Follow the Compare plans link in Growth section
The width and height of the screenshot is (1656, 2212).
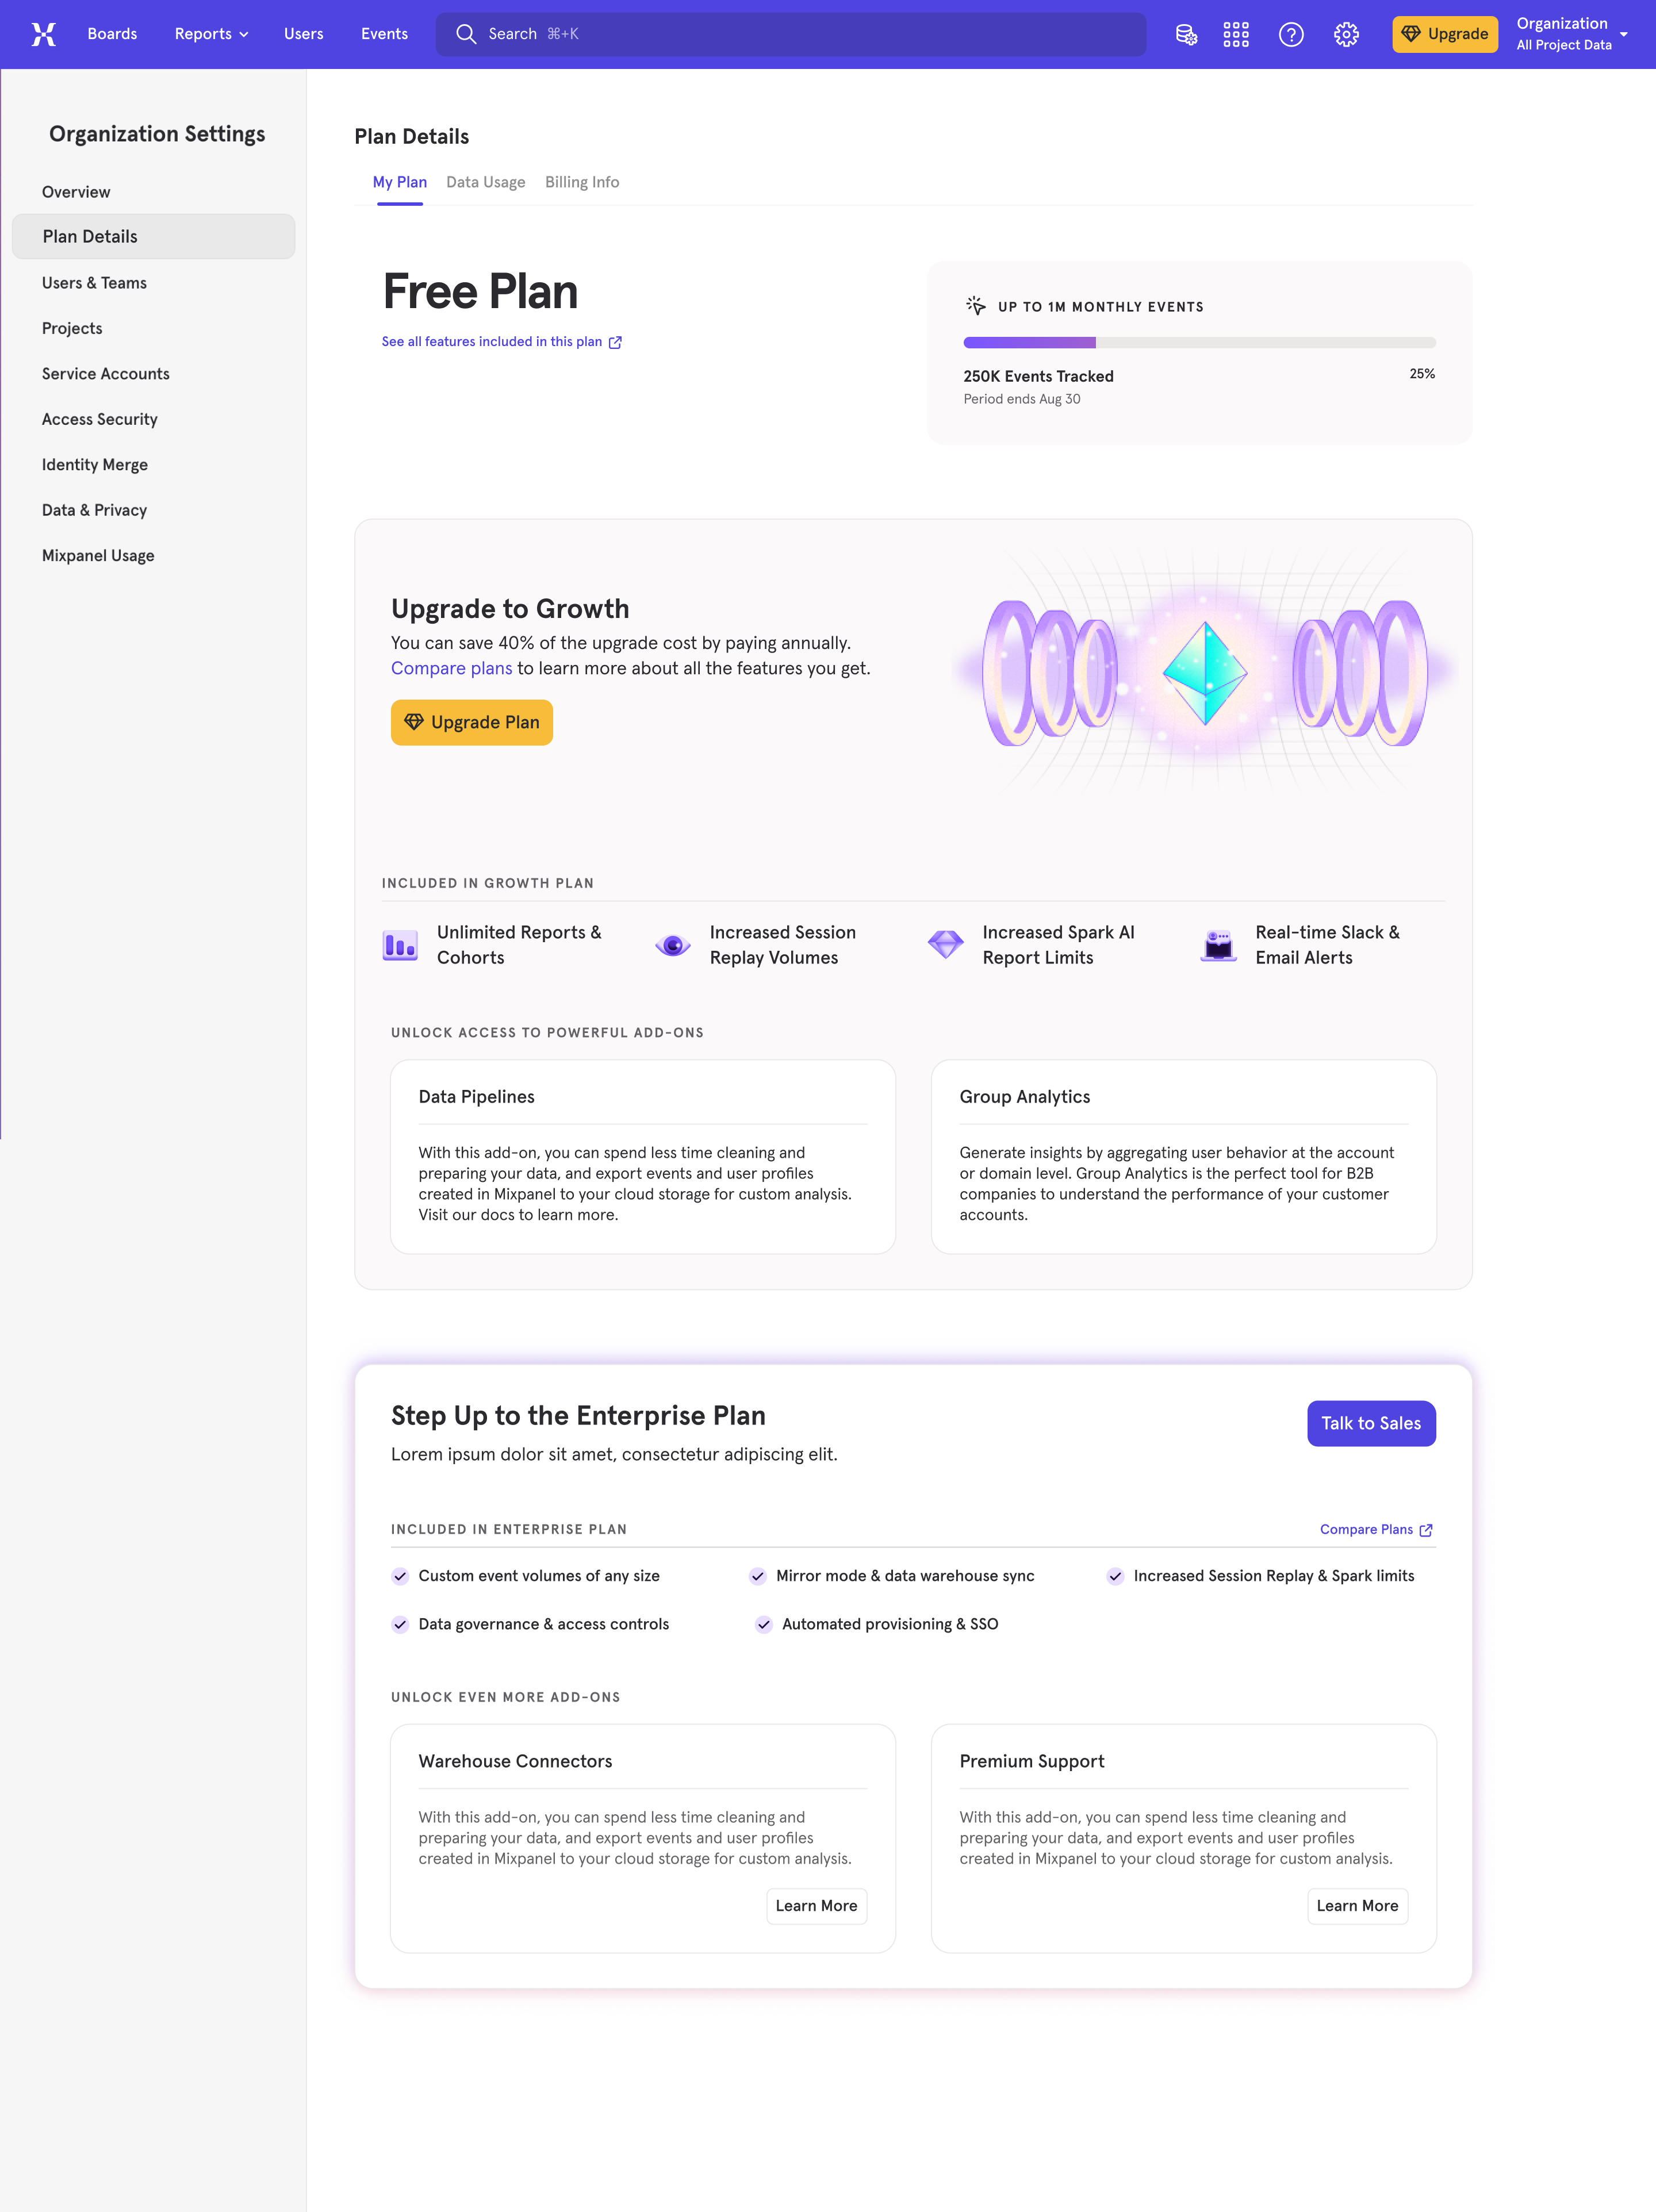(451, 668)
